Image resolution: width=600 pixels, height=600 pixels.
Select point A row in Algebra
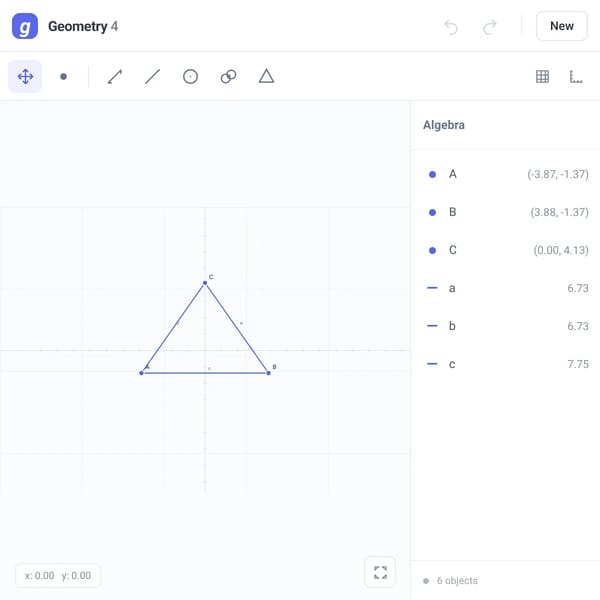point(505,174)
